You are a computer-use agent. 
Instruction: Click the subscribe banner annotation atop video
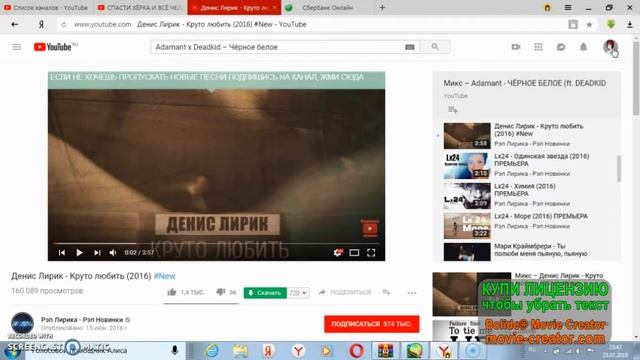click(216, 80)
